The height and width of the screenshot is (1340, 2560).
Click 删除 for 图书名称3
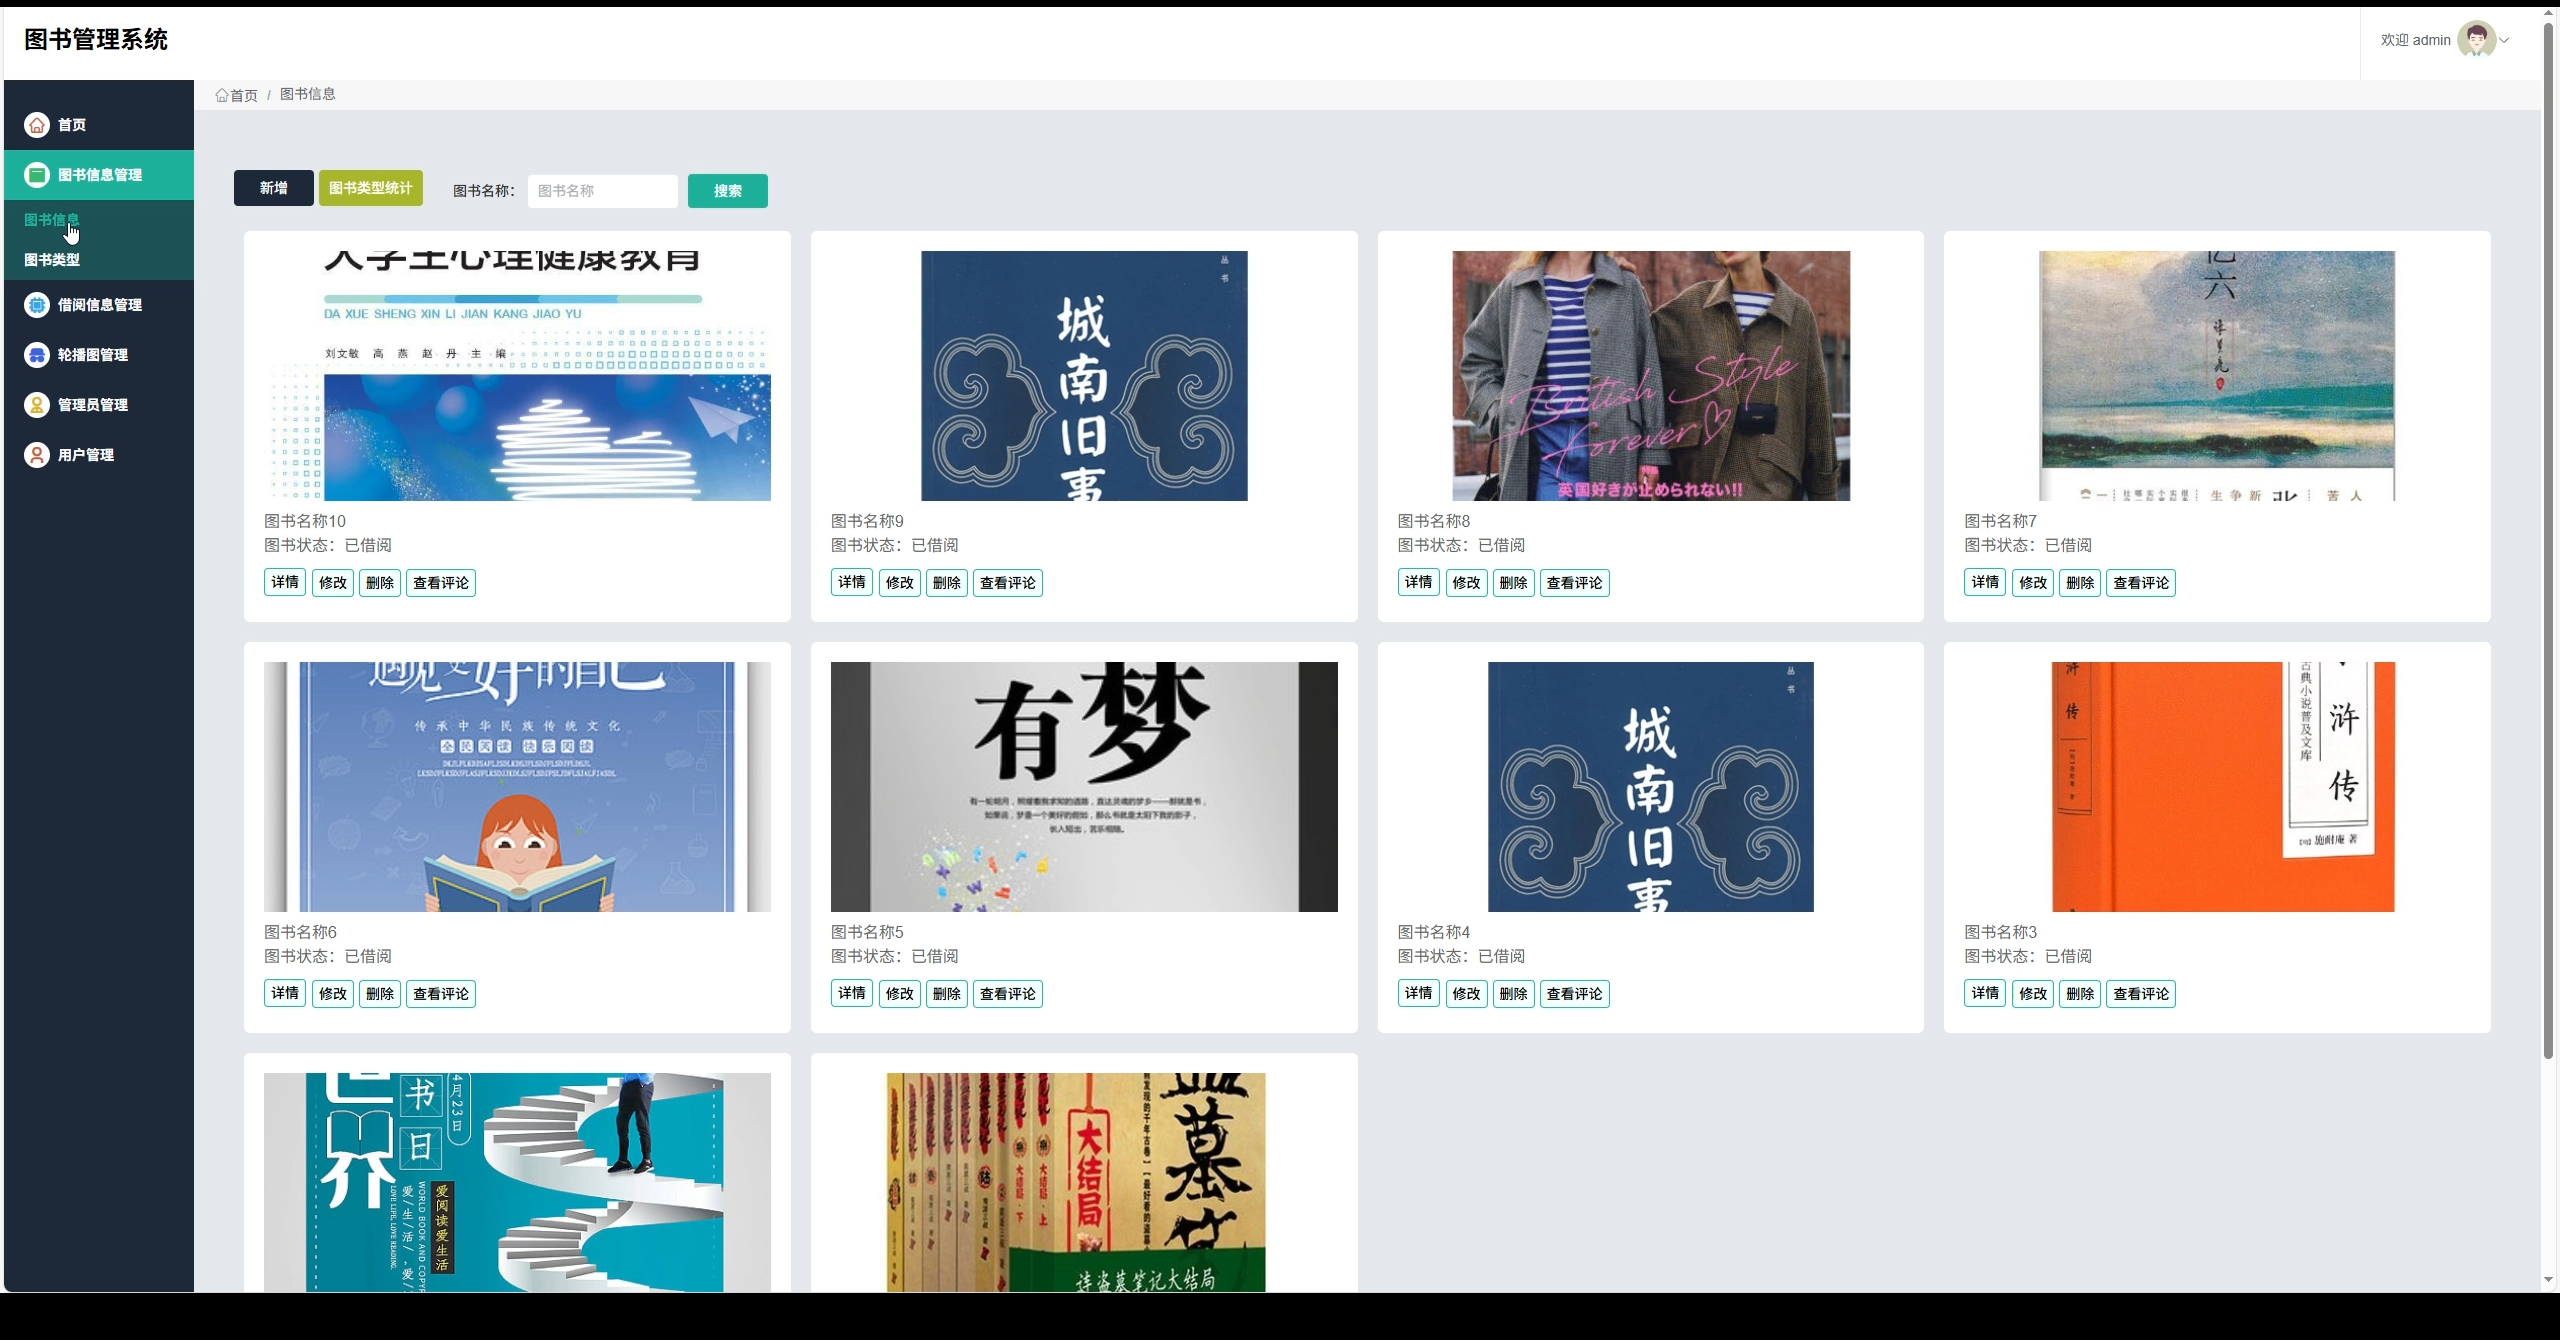point(2080,993)
